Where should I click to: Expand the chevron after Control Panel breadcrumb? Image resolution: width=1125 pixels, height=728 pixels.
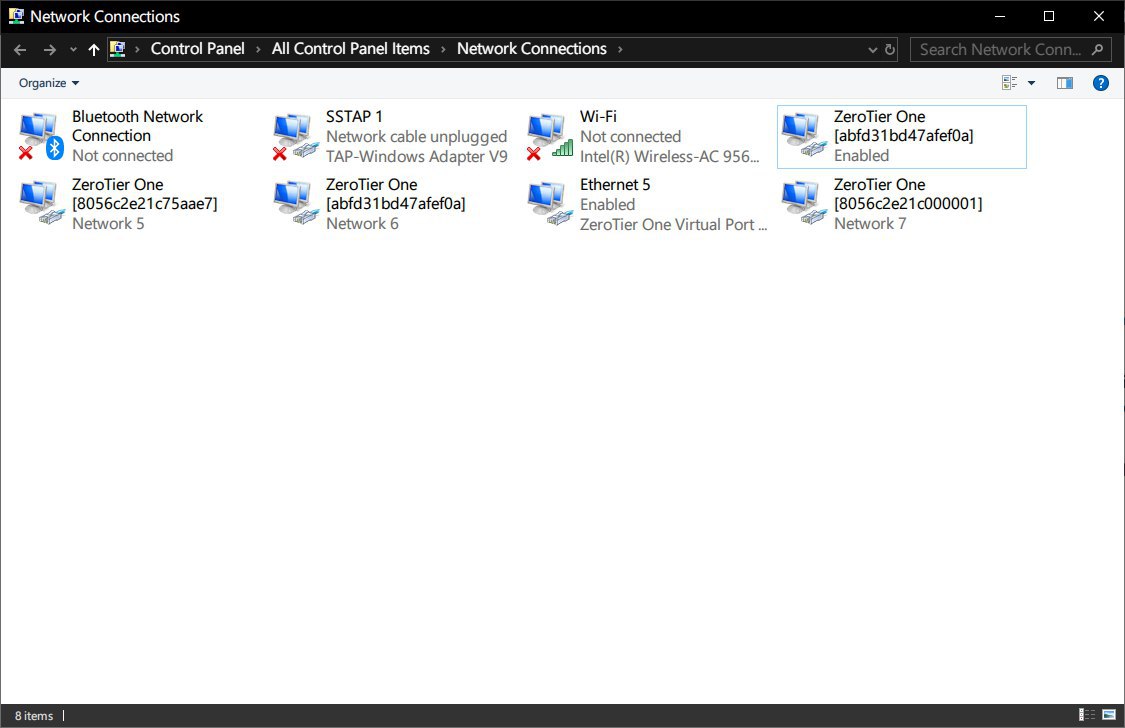click(258, 49)
